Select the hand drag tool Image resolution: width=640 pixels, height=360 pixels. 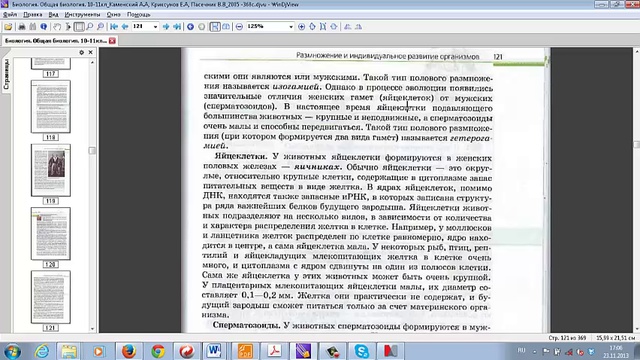coord(57,27)
